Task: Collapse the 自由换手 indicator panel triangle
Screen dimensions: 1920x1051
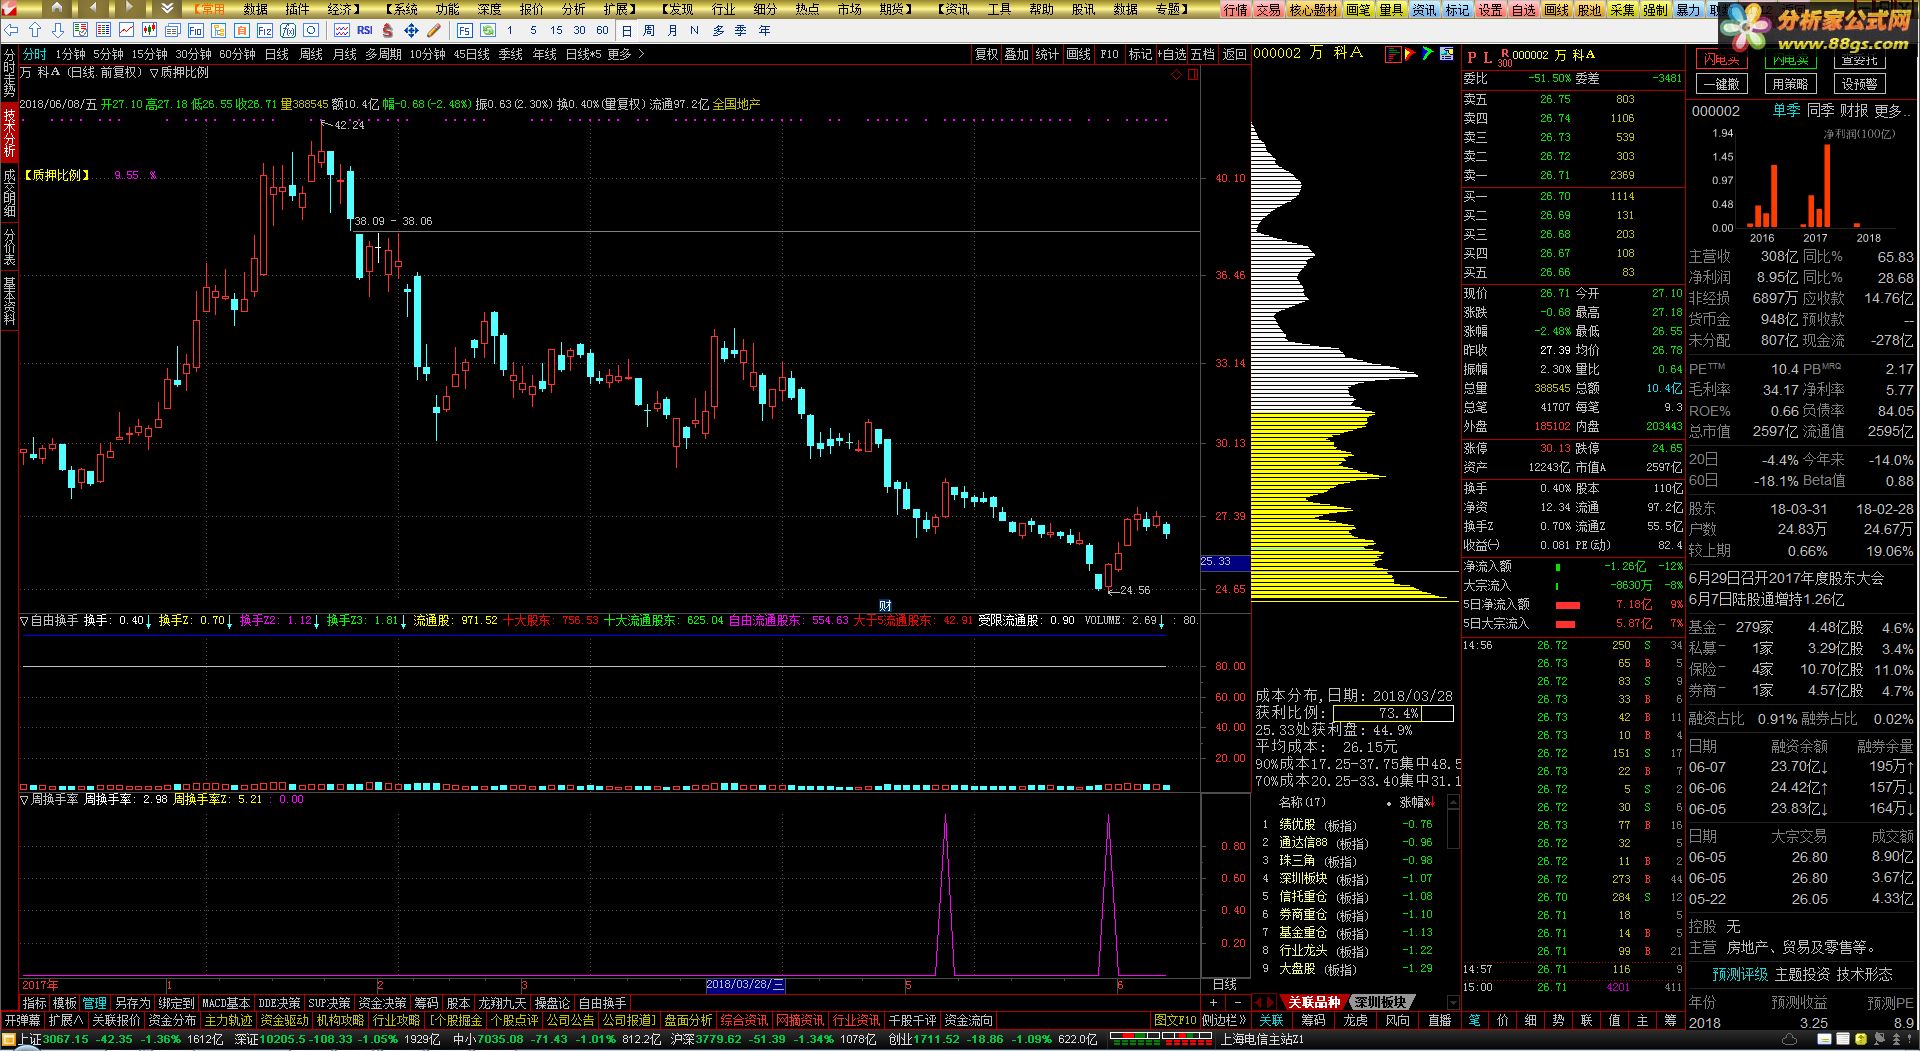Action: tap(25, 621)
